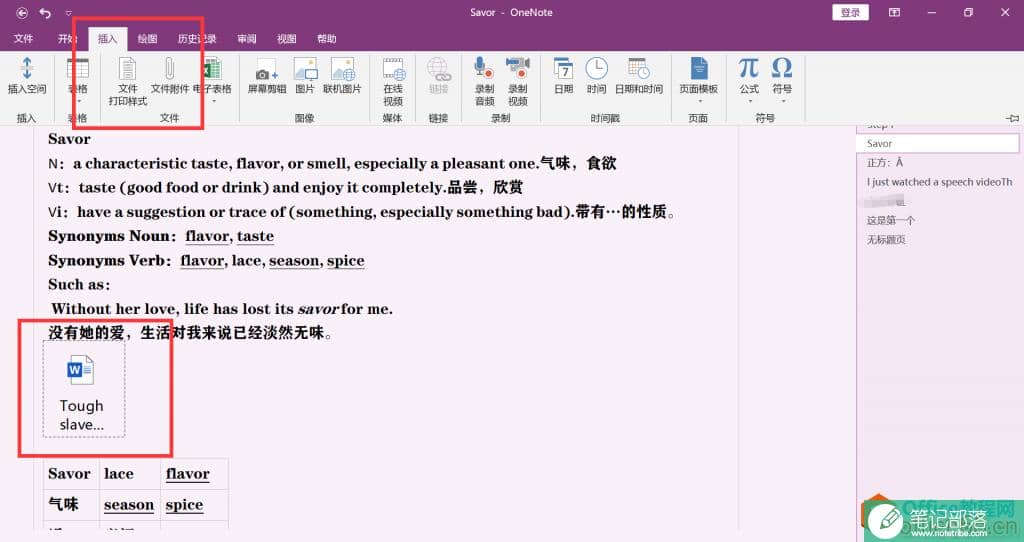Expand the spreadsheet dropdown arrow

[x=213, y=102]
